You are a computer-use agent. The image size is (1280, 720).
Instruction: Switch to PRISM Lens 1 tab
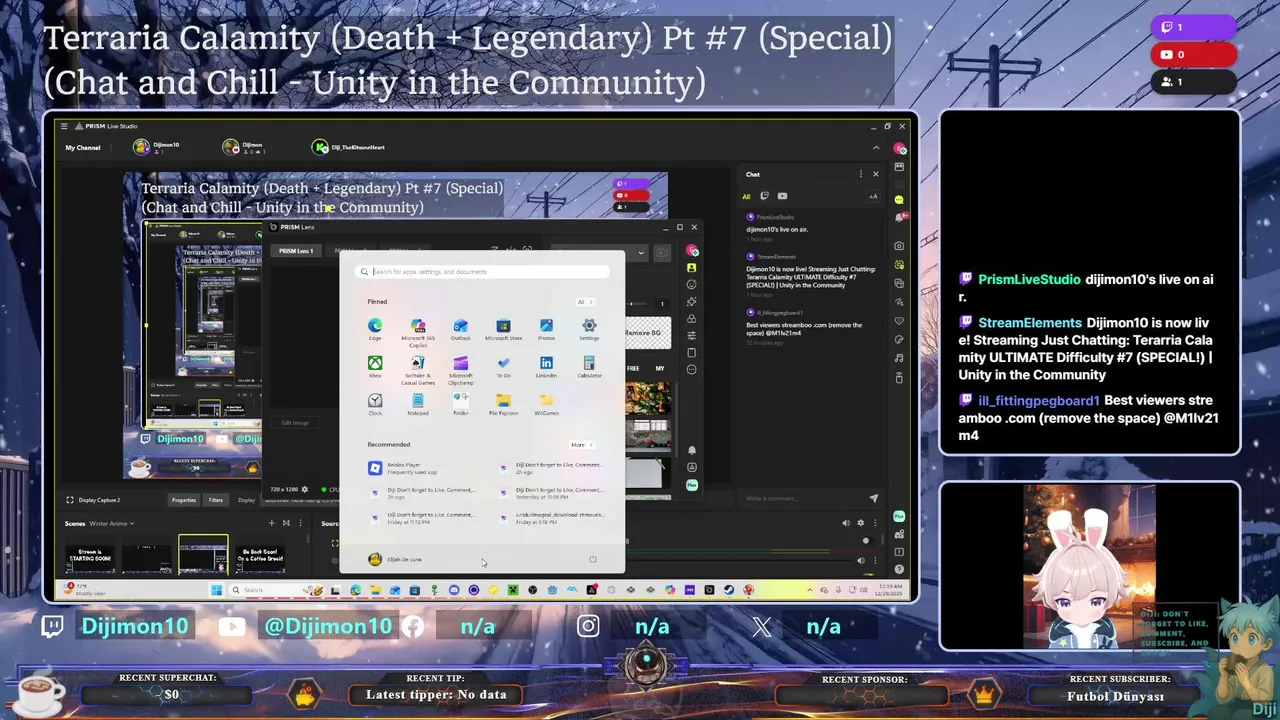[296, 251]
